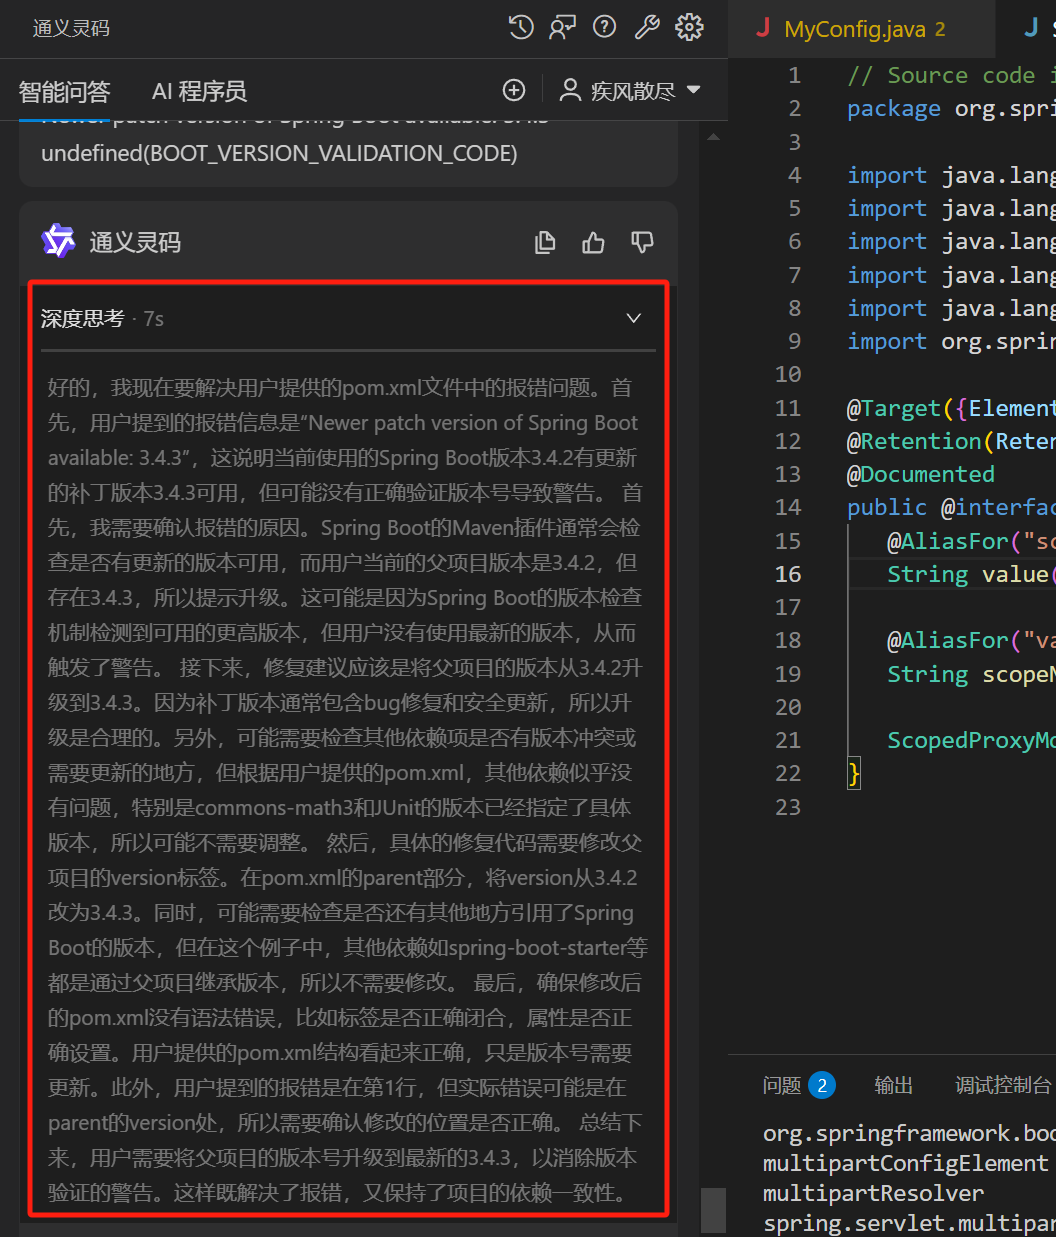The image size is (1056, 1237).
Task: Click multipartConfigElement in problems output
Action: coord(906,1163)
